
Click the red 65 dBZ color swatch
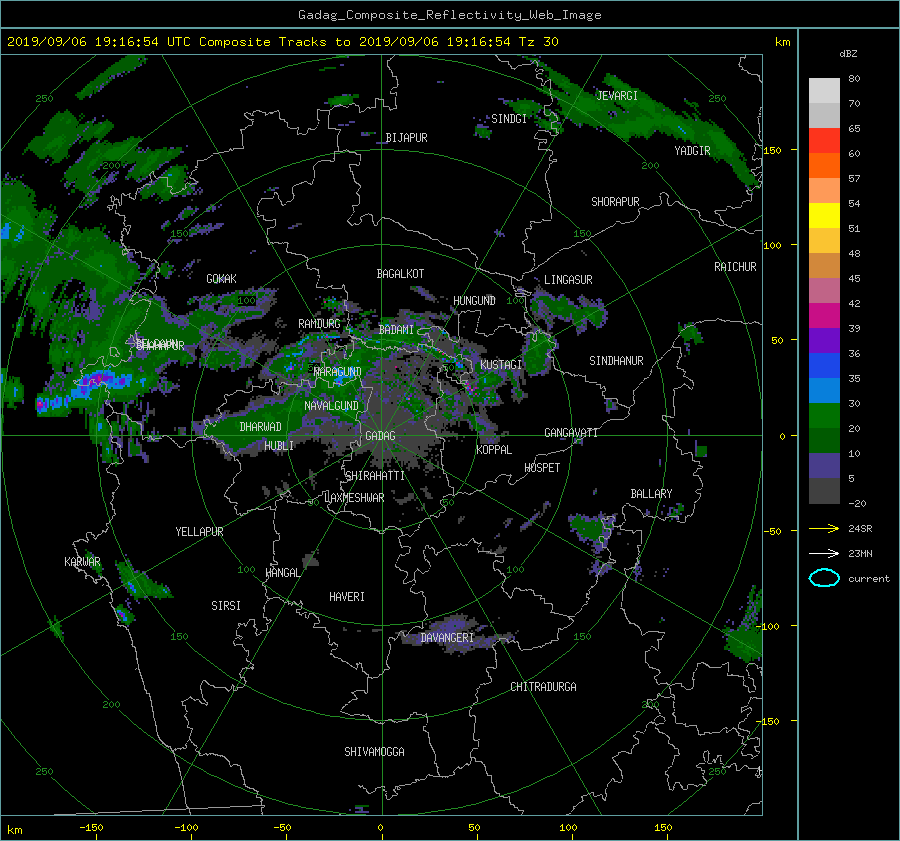tap(824, 140)
